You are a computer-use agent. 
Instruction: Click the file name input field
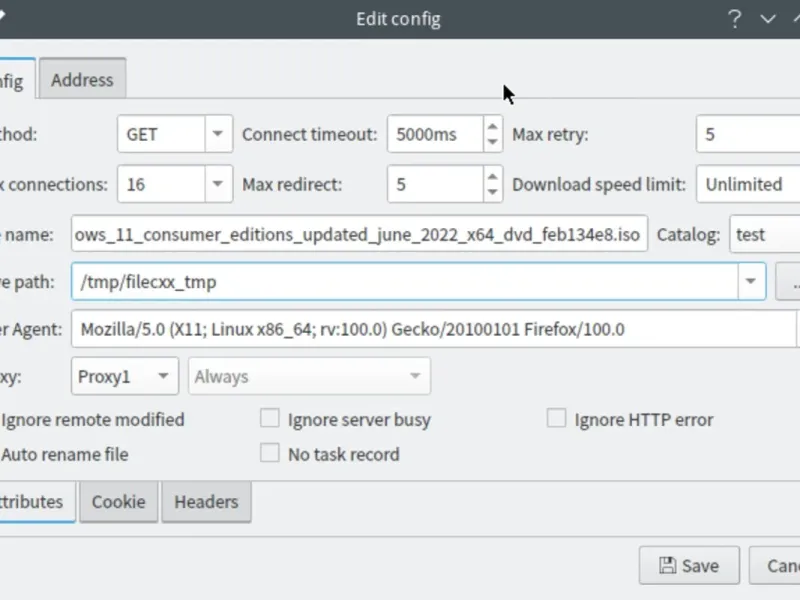[360, 235]
